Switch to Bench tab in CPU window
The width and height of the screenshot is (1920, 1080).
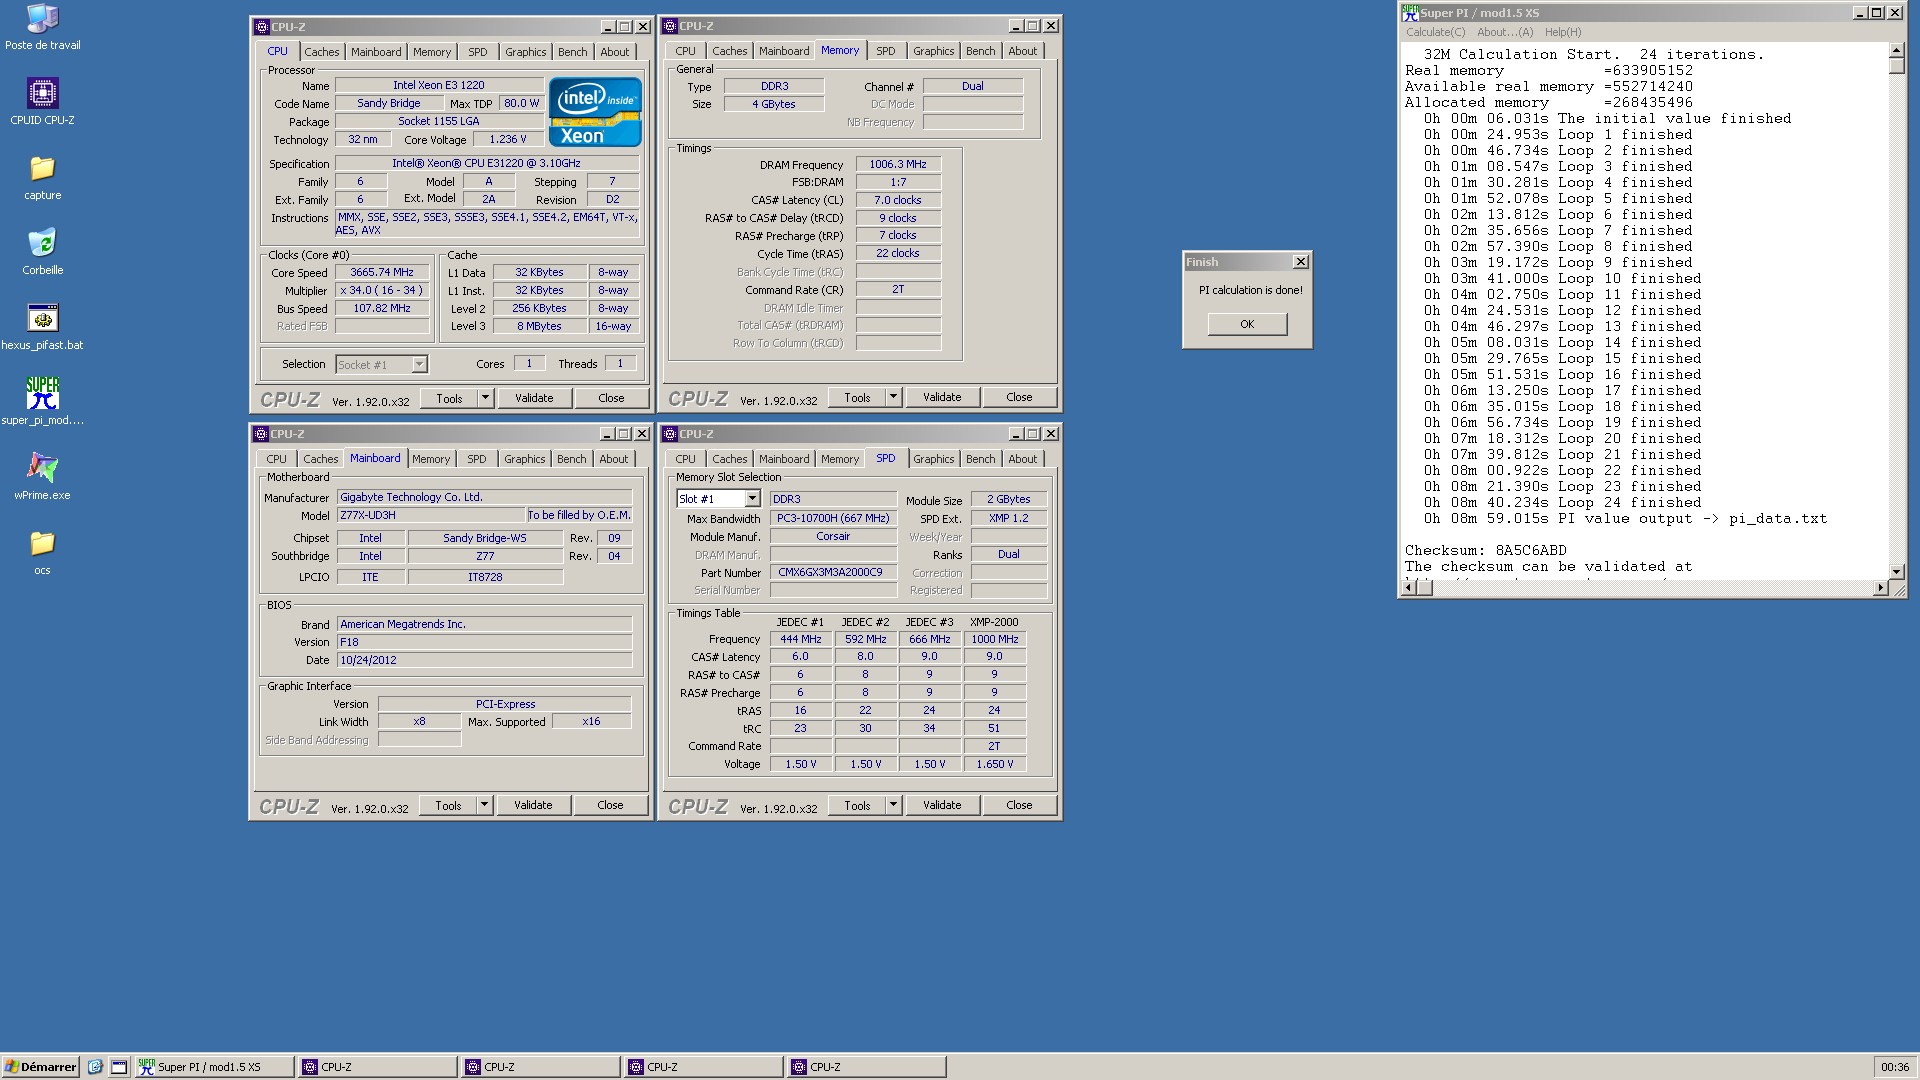click(x=572, y=52)
